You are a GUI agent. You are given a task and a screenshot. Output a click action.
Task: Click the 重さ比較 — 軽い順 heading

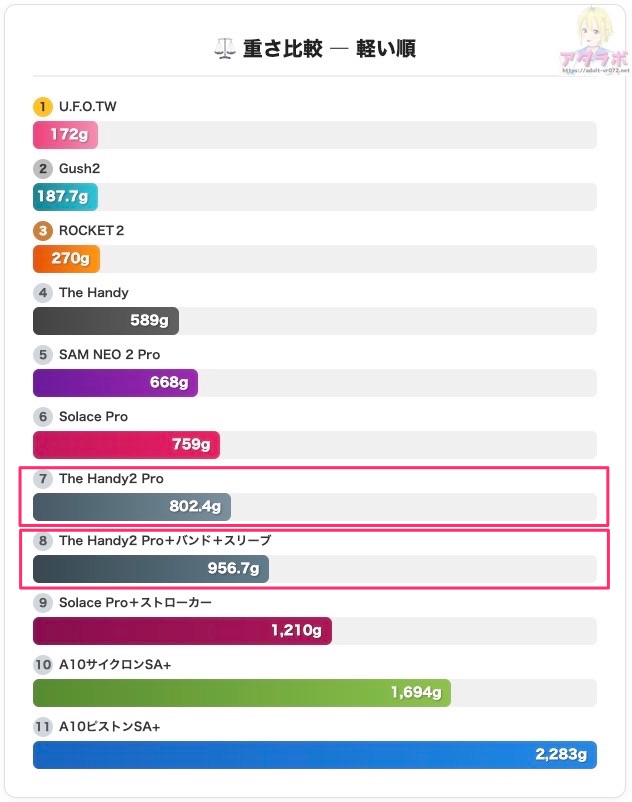pos(329,49)
